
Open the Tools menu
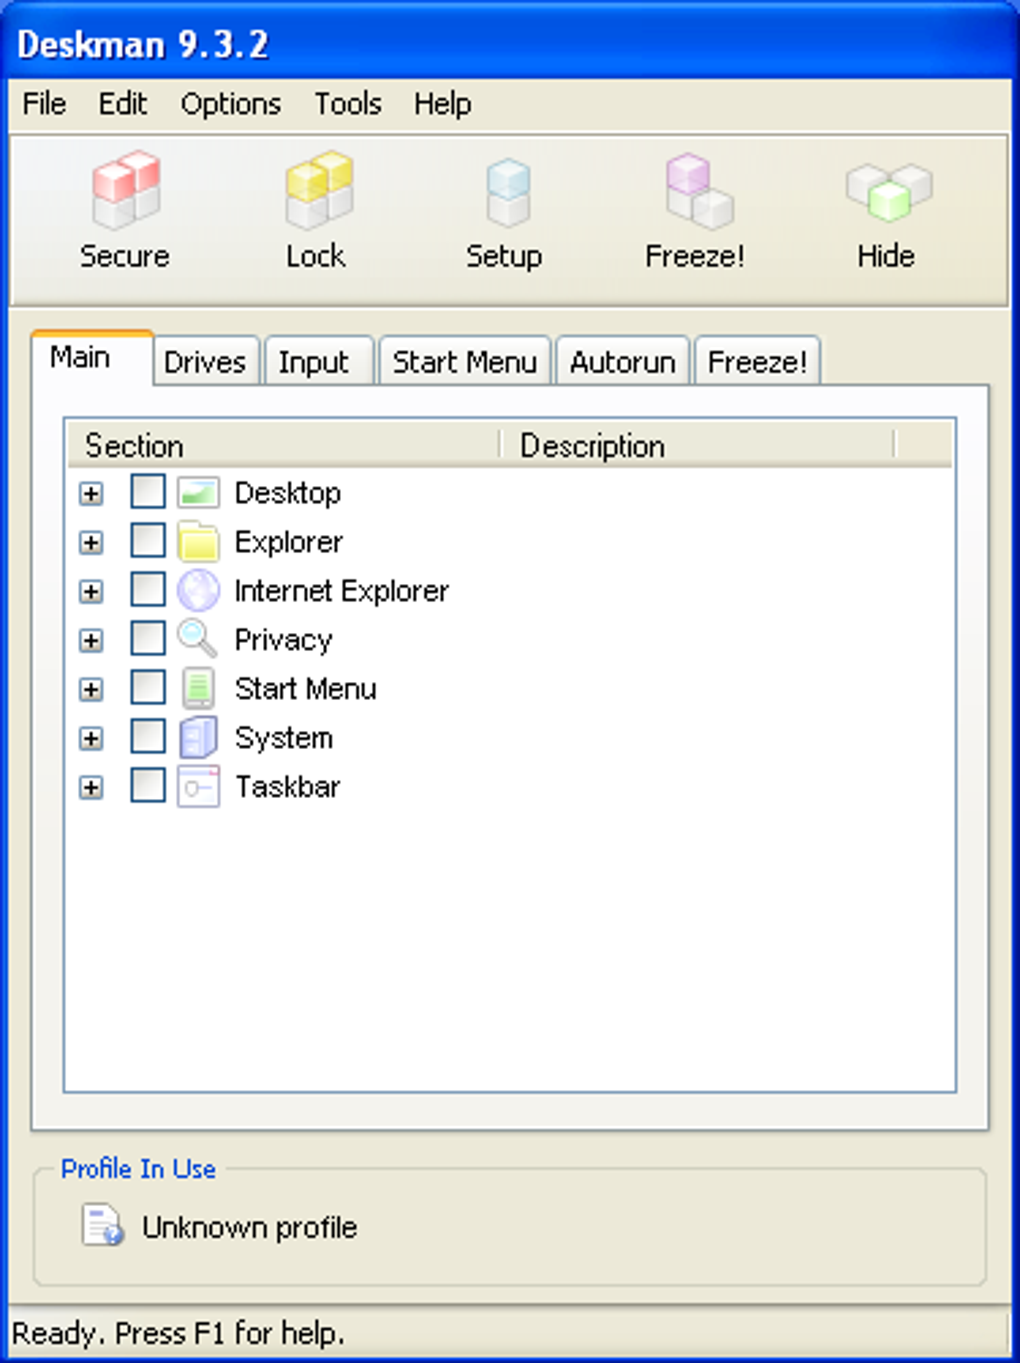347,103
